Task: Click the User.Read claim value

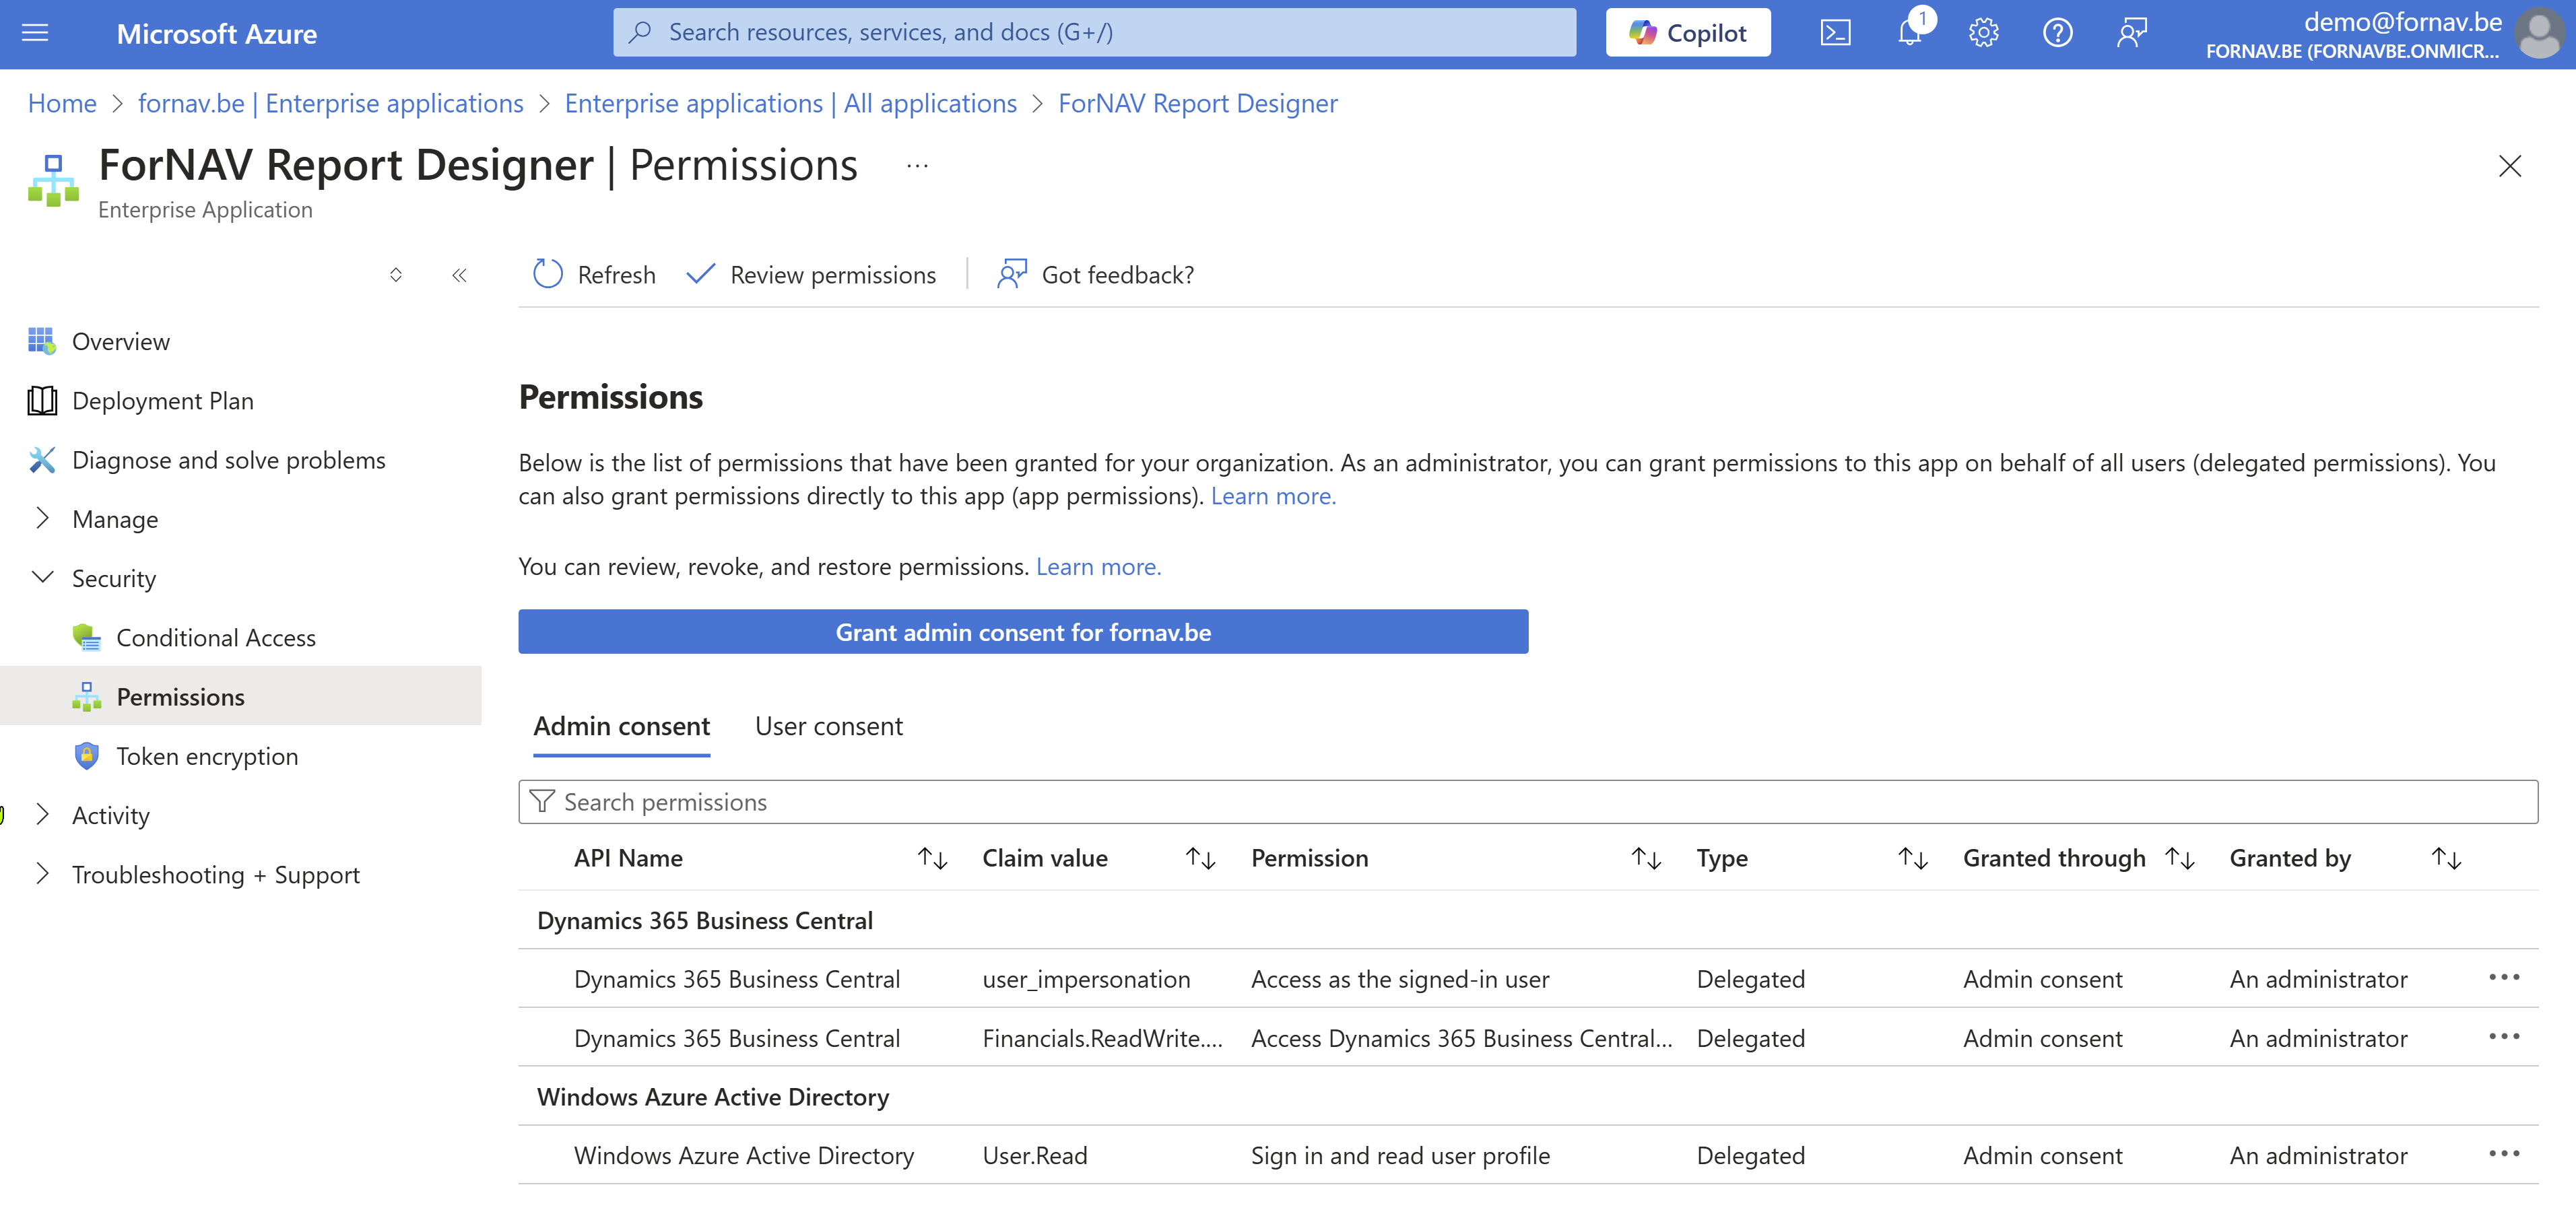Action: (x=1035, y=1156)
